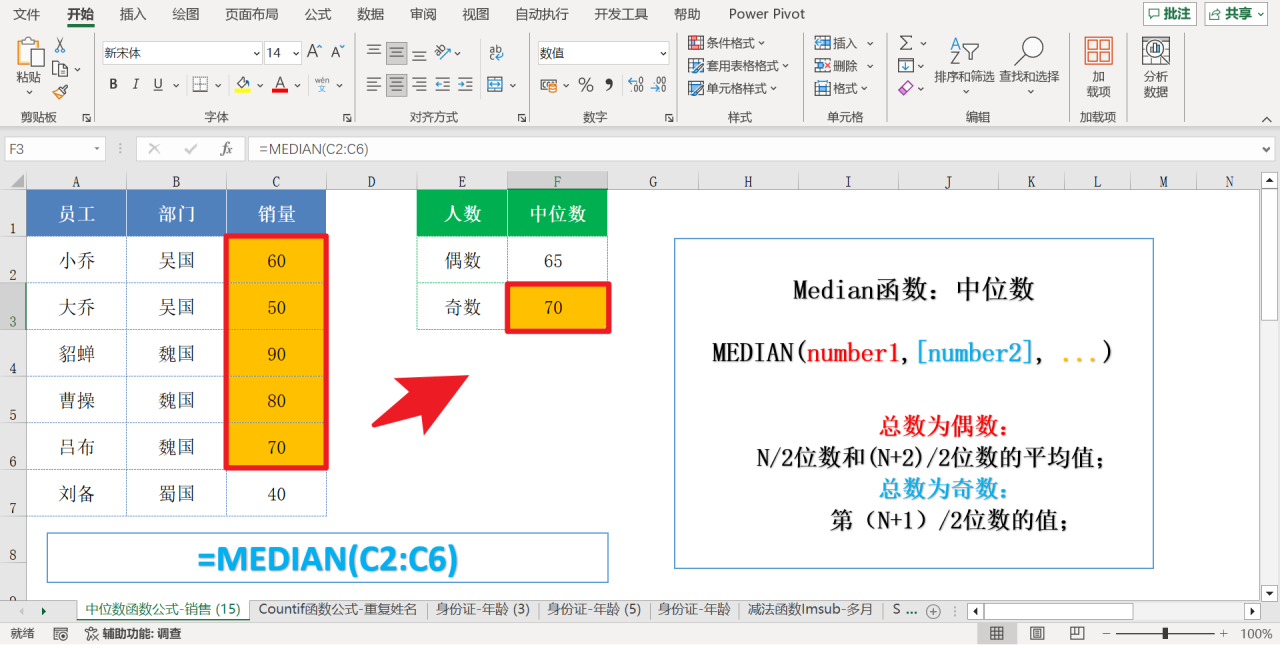
Task: Toggle middle vertical alignment
Action: 397,52
